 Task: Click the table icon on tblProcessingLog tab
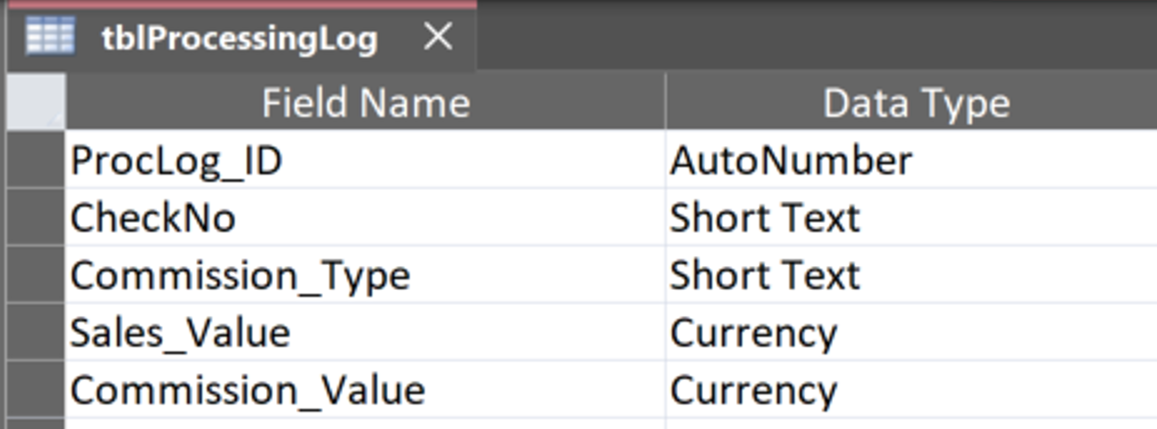[50, 37]
